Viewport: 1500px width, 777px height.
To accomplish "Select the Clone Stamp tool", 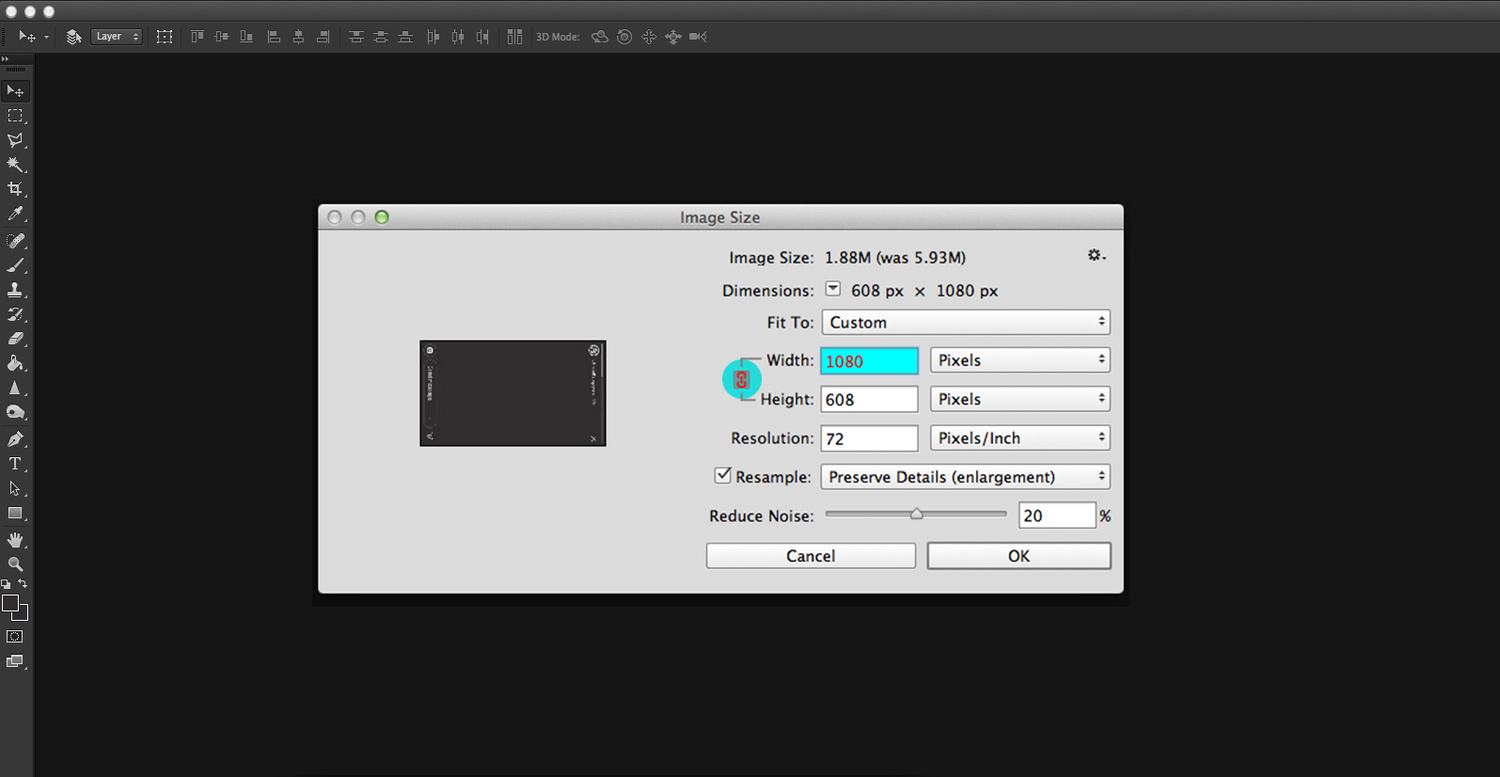I will (x=15, y=290).
